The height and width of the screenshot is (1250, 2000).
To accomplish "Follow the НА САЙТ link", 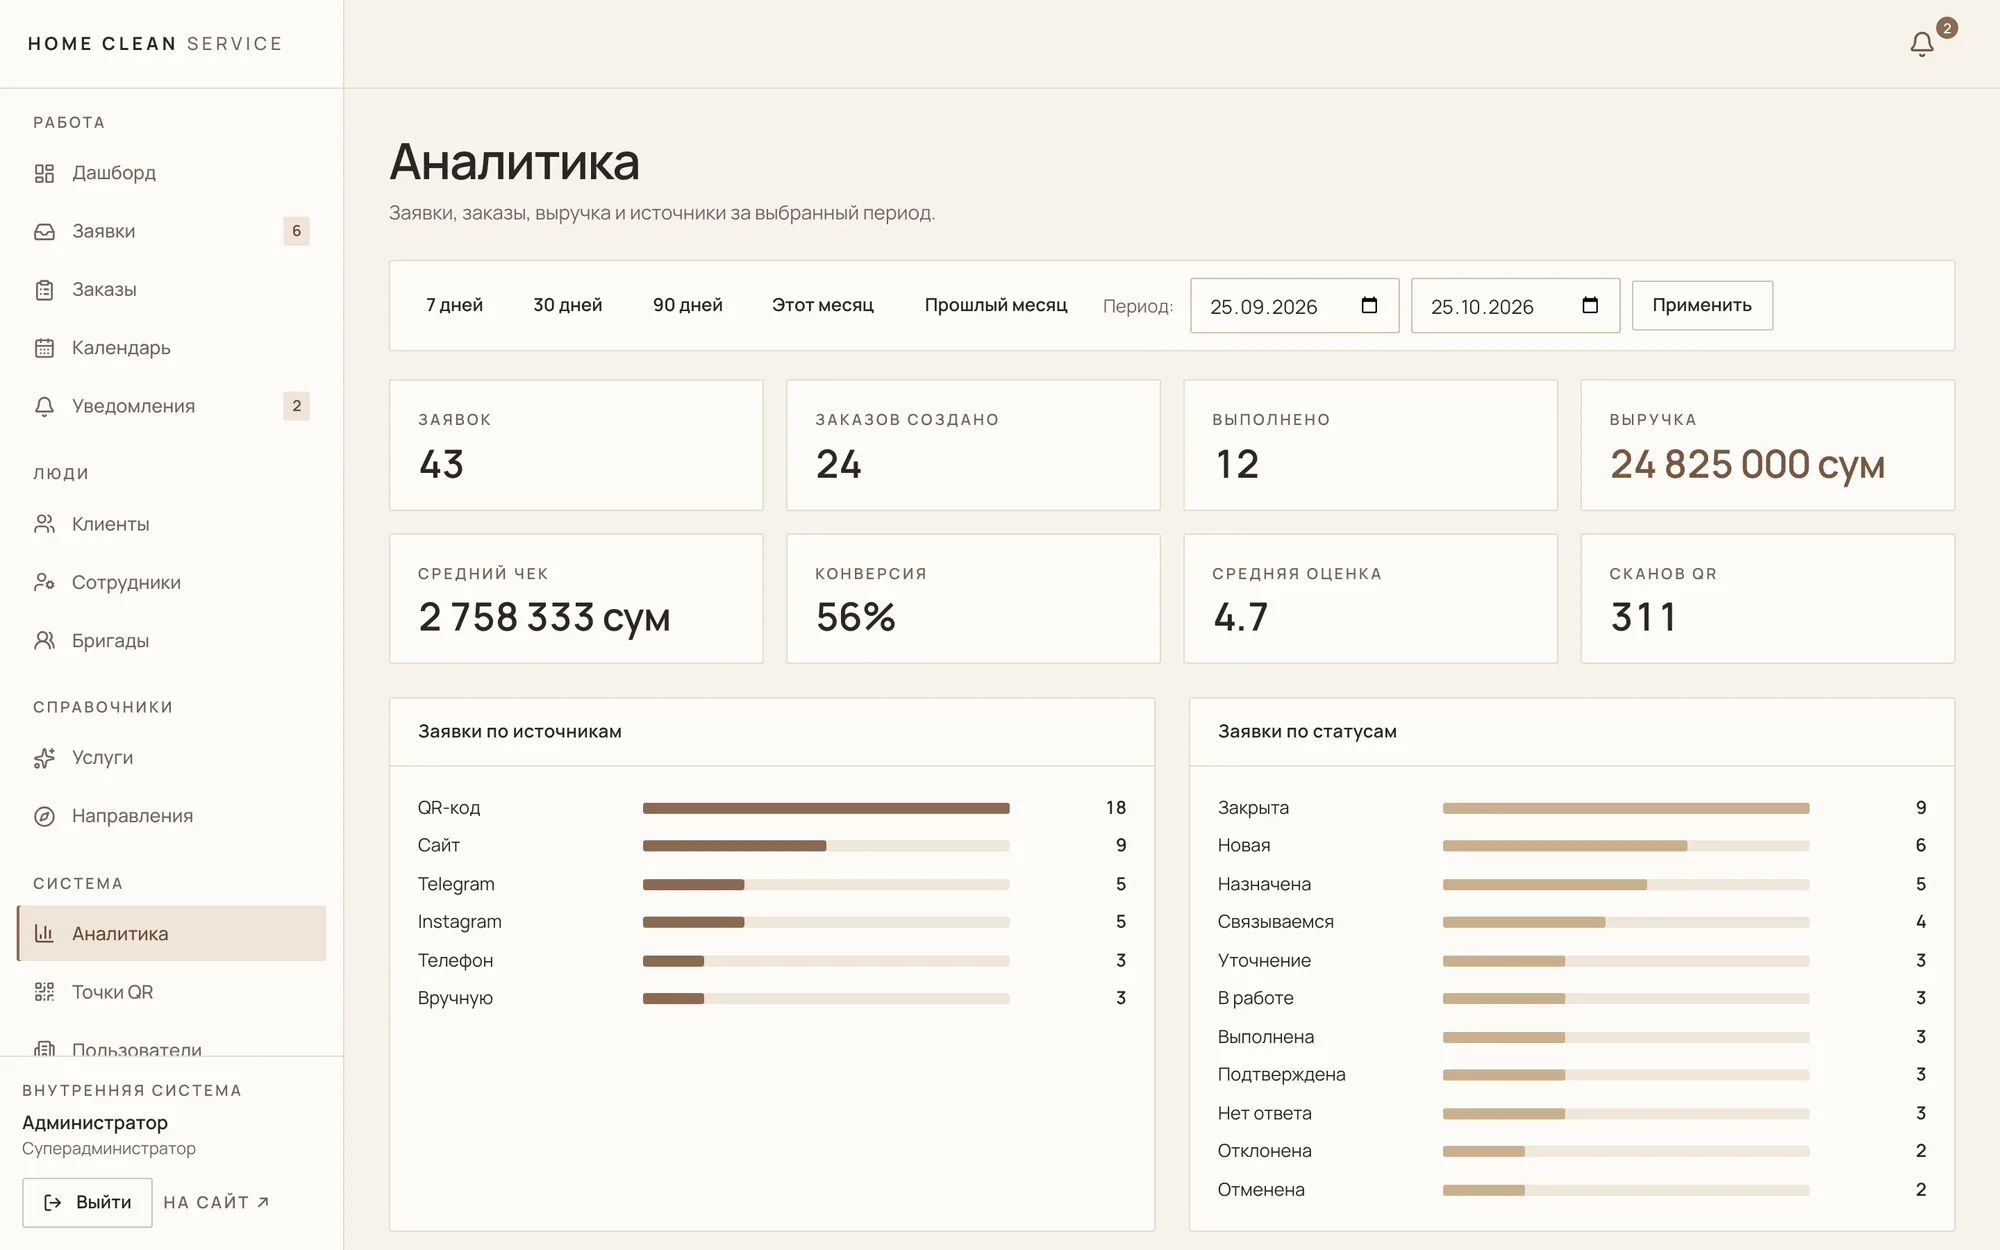I will (216, 1202).
